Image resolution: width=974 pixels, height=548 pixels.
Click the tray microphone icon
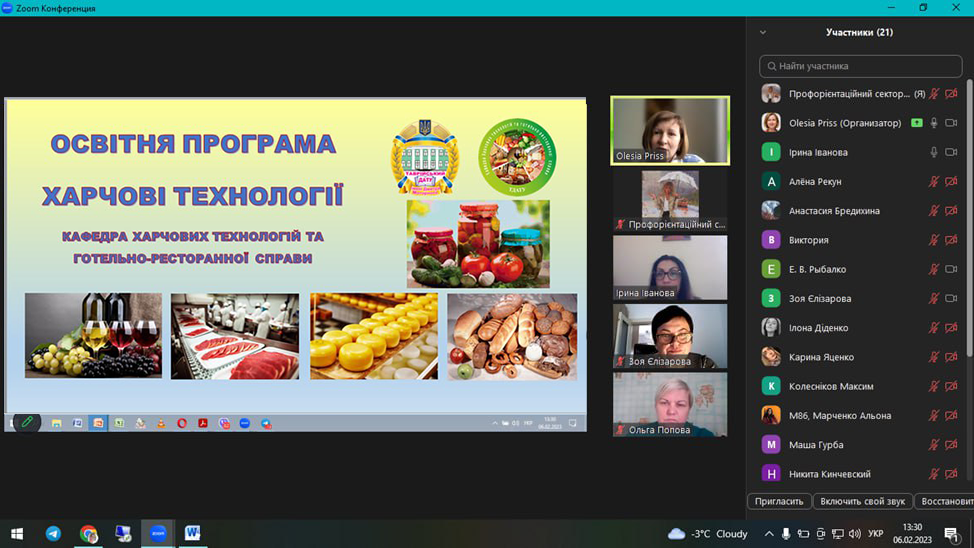coord(786,534)
